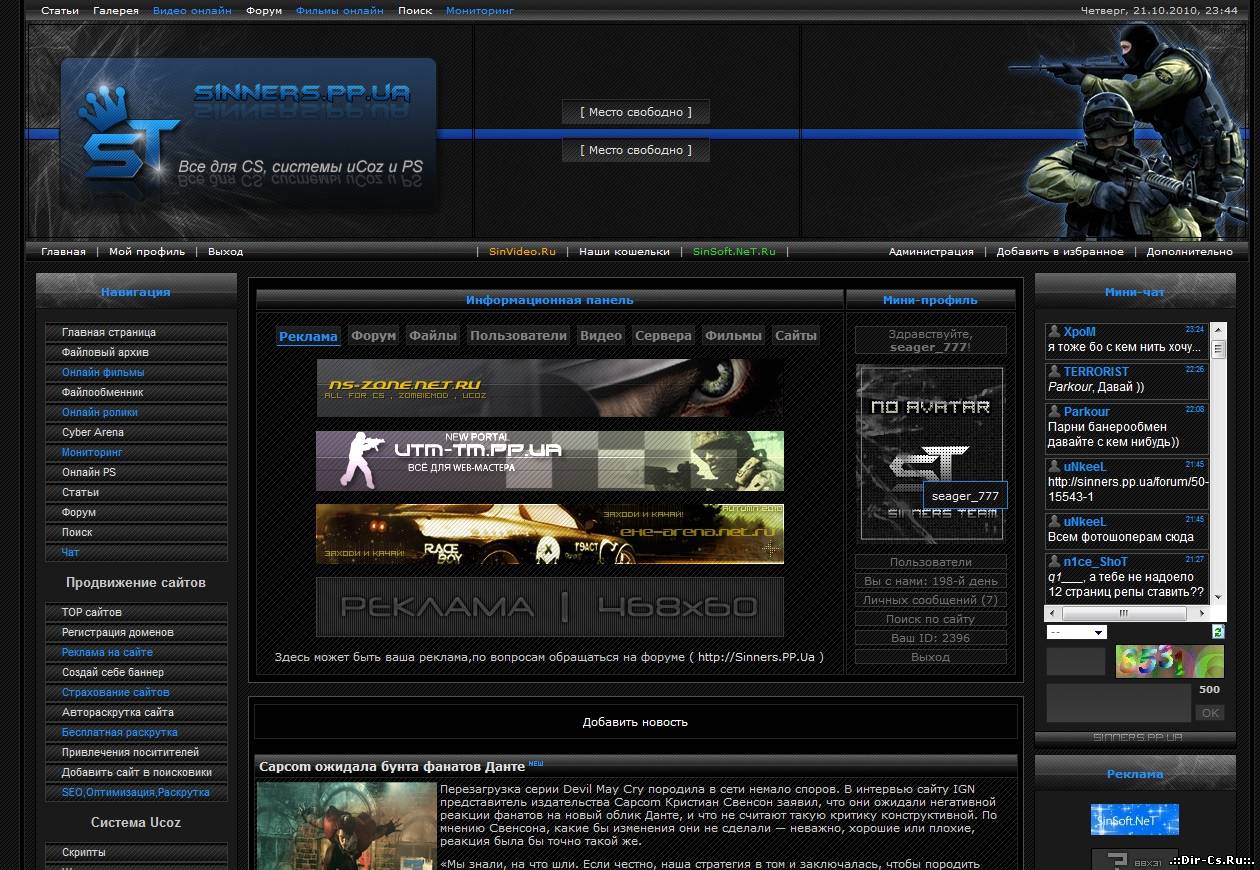Image resolution: width=1260 pixels, height=870 pixels.
Task: Click the mini-chat message text field
Action: pos(1118,703)
